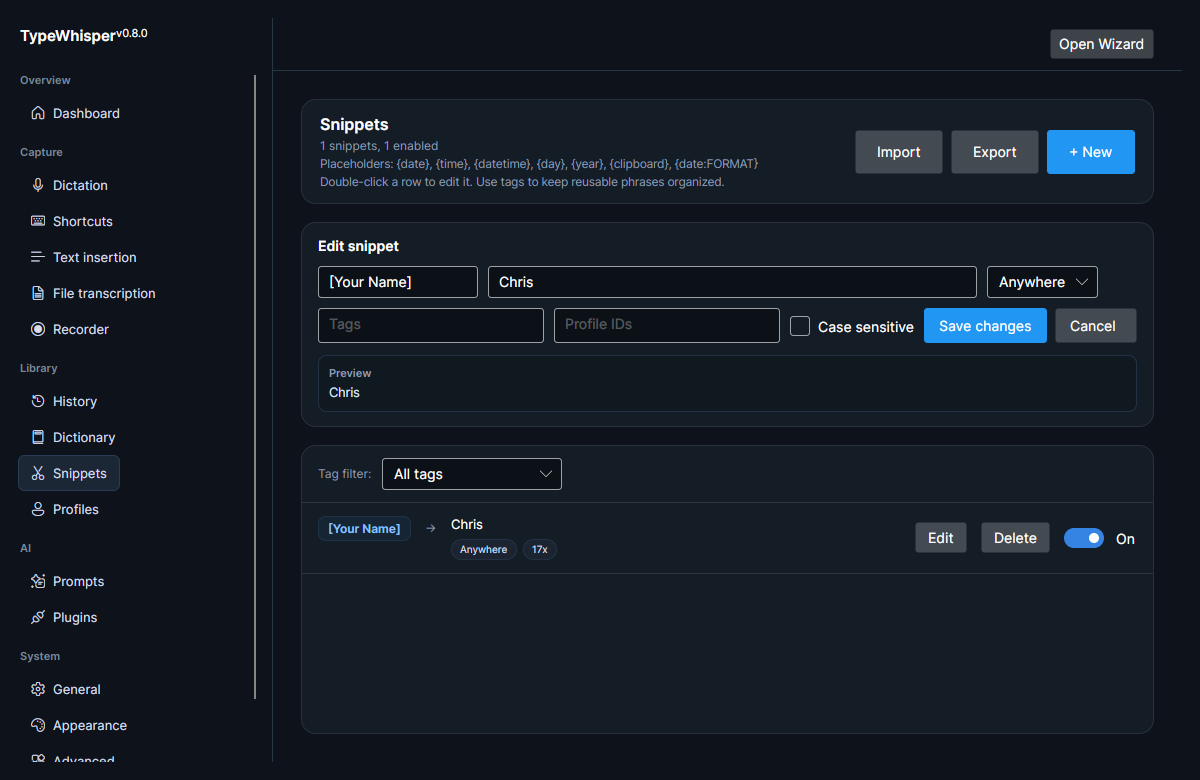Expand the All tags filter dropdown
This screenshot has height=780, width=1200.
[472, 474]
